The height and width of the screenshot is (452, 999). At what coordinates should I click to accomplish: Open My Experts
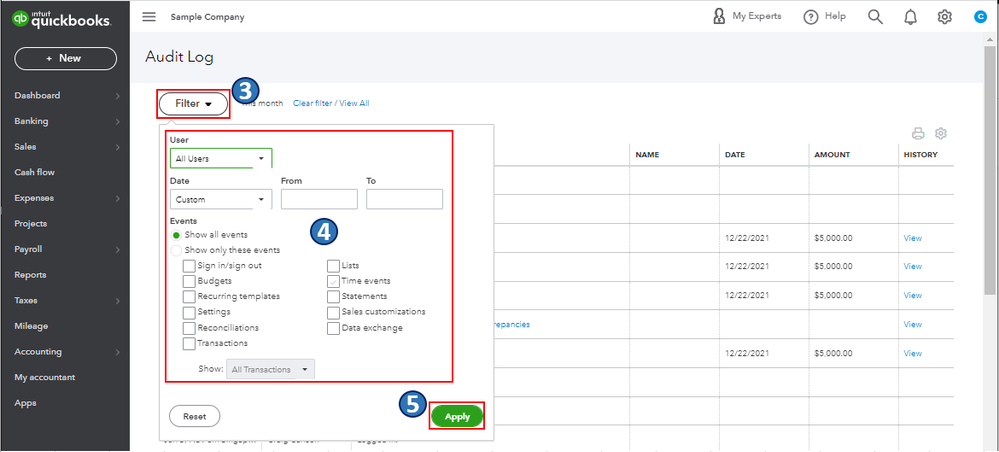747,17
